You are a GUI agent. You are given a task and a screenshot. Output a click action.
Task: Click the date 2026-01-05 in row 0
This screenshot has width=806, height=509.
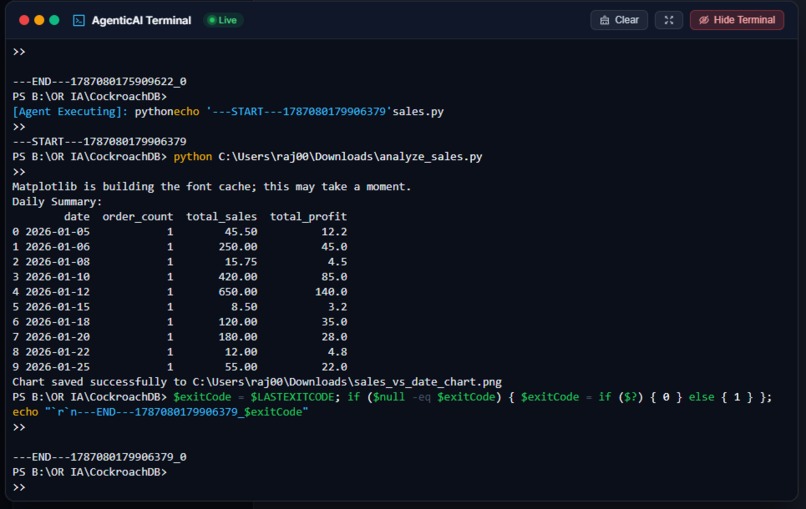(58, 231)
